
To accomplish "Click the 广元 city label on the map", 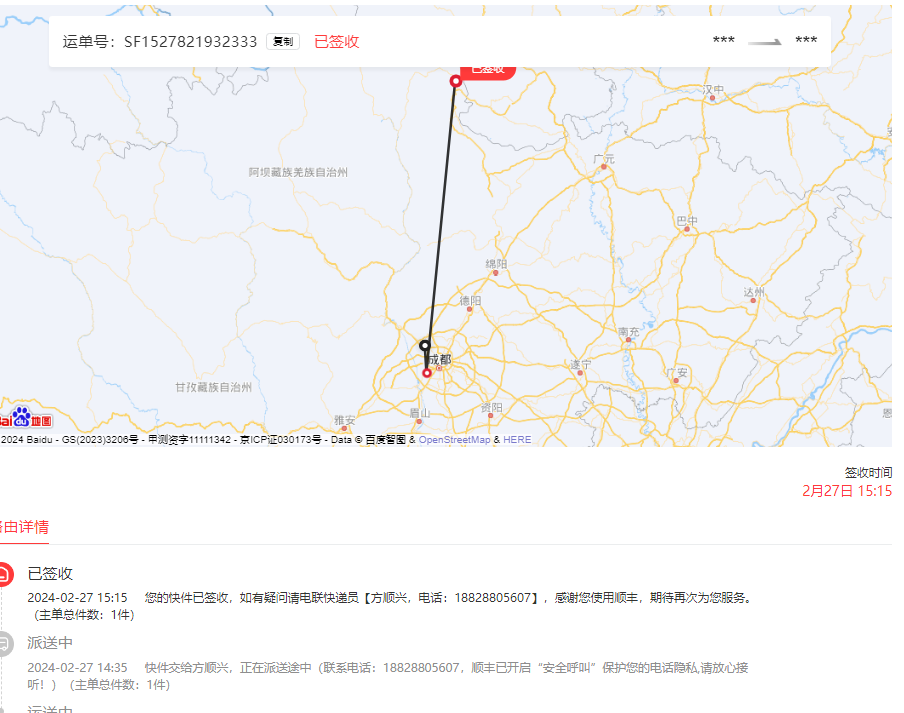I will (604, 159).
